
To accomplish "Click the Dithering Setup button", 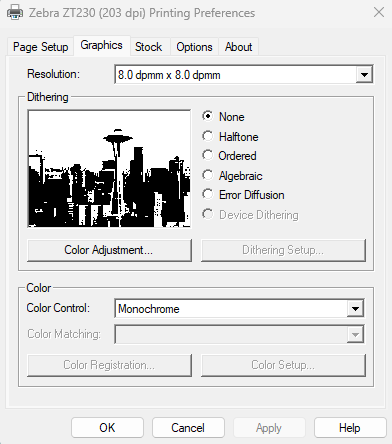I will [283, 250].
